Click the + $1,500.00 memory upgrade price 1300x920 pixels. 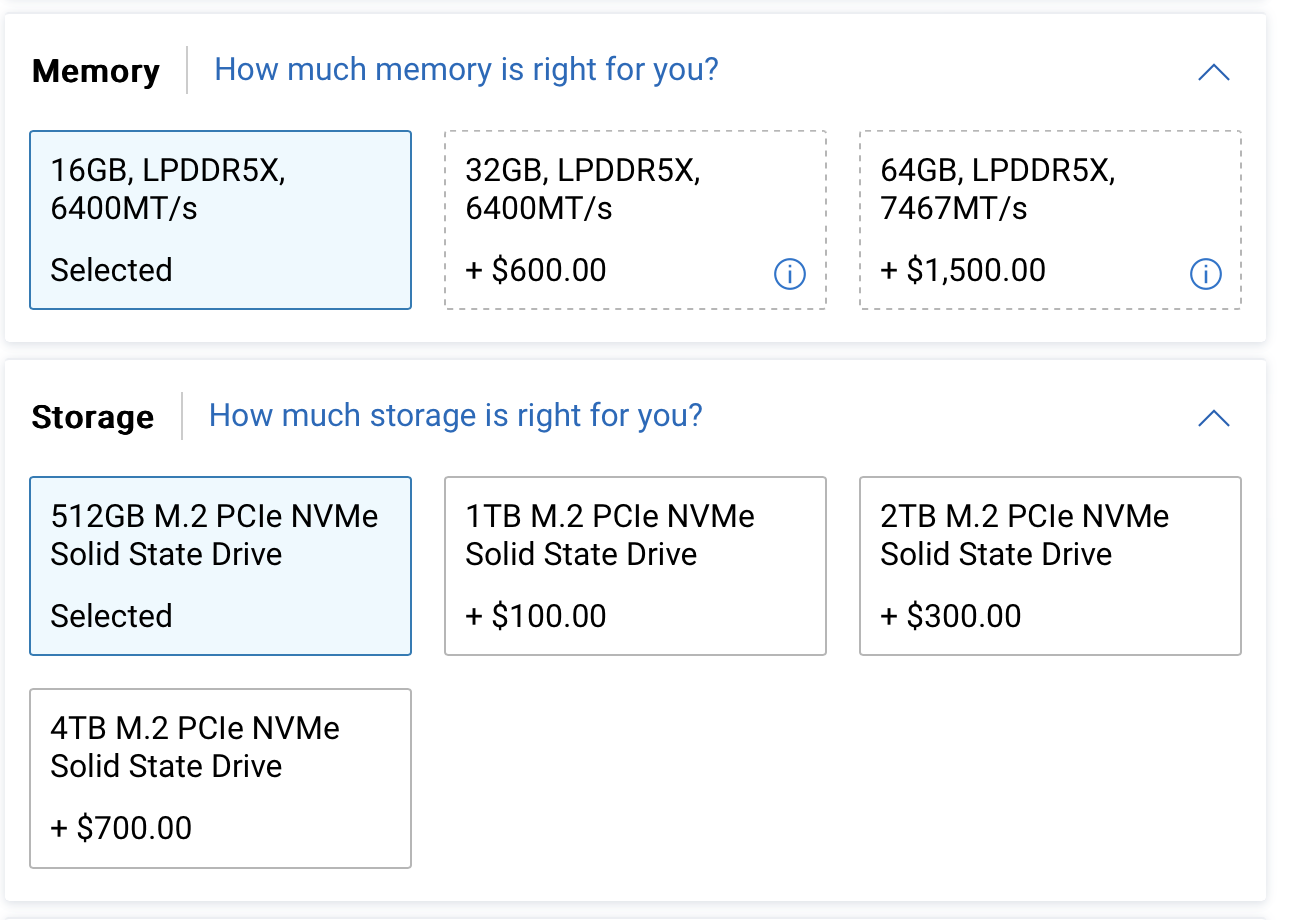963,271
